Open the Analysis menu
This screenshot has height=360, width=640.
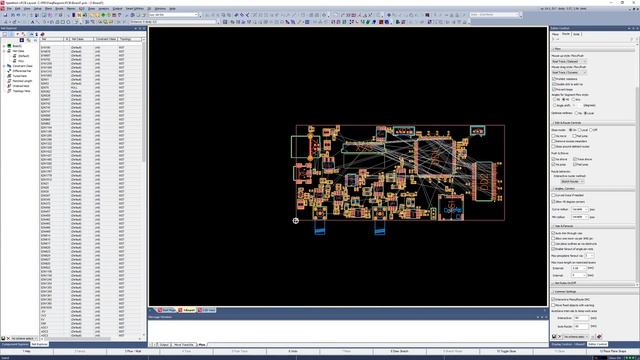[x=104, y=9]
